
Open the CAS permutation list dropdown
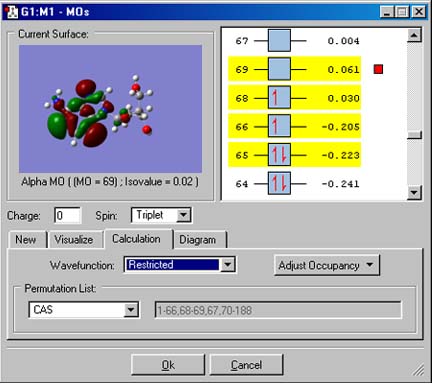click(x=131, y=310)
